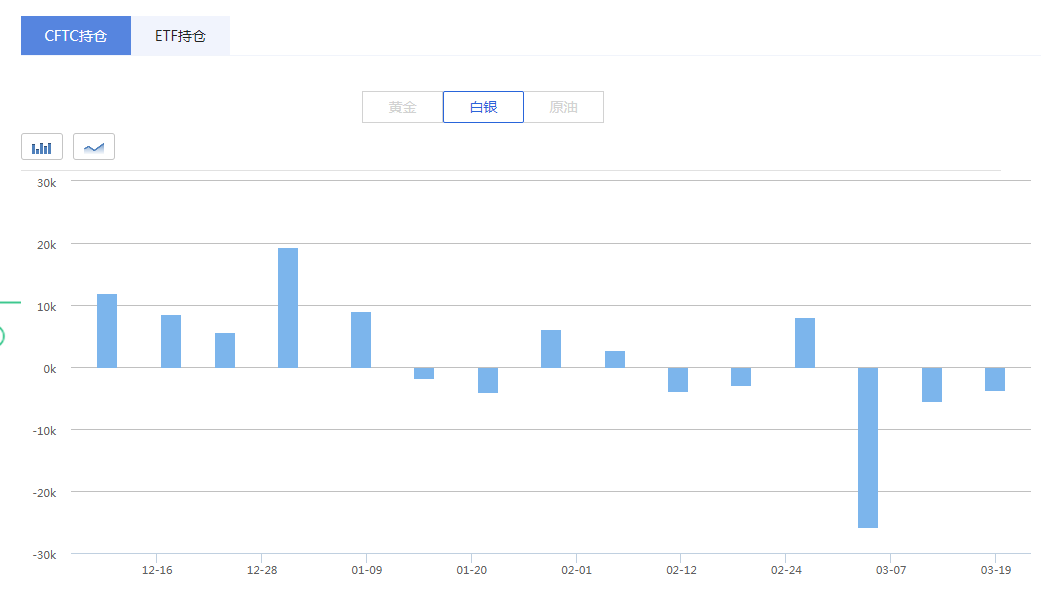Click the bar at 12-16
This screenshot has height=595, width=1057.
pos(171,342)
